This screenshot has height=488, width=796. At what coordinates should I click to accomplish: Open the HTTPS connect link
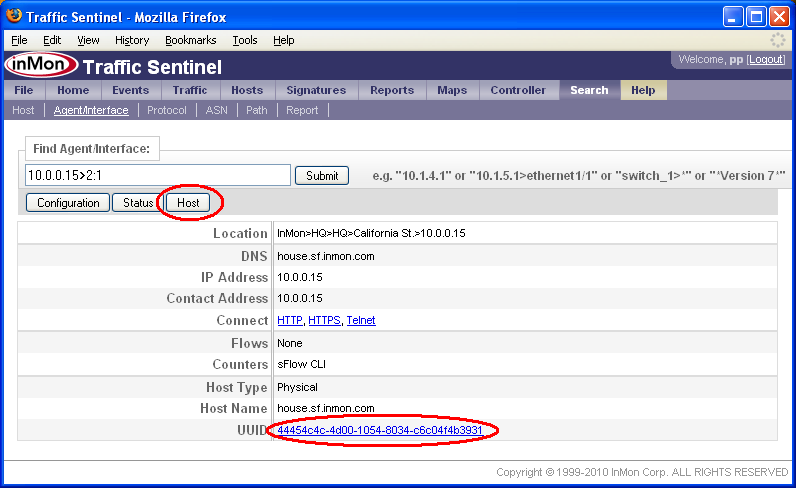click(x=324, y=321)
